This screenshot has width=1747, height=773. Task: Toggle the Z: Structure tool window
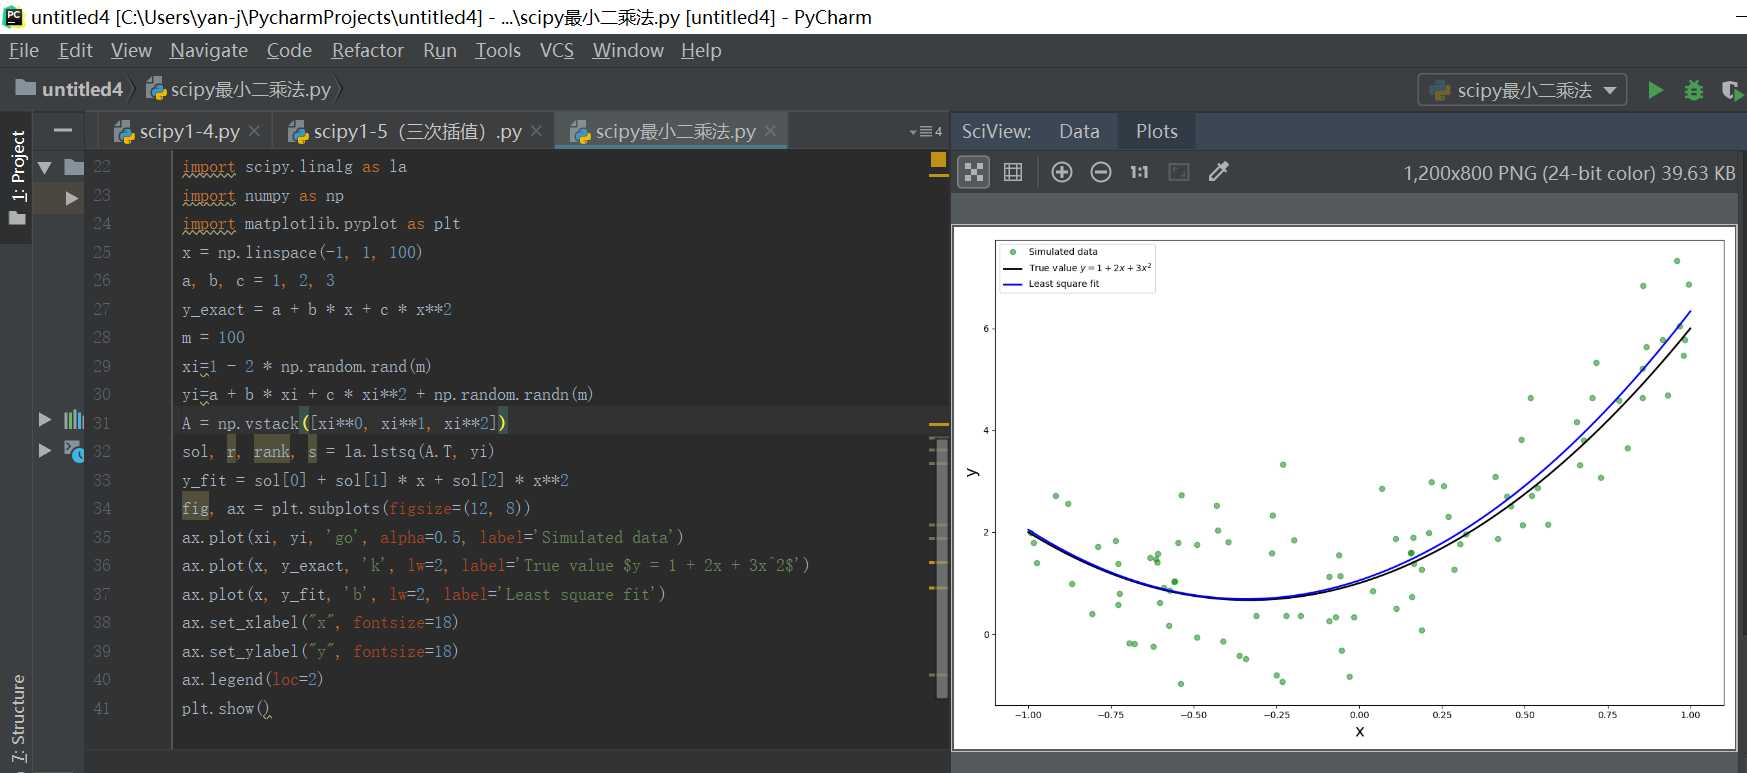(17, 718)
